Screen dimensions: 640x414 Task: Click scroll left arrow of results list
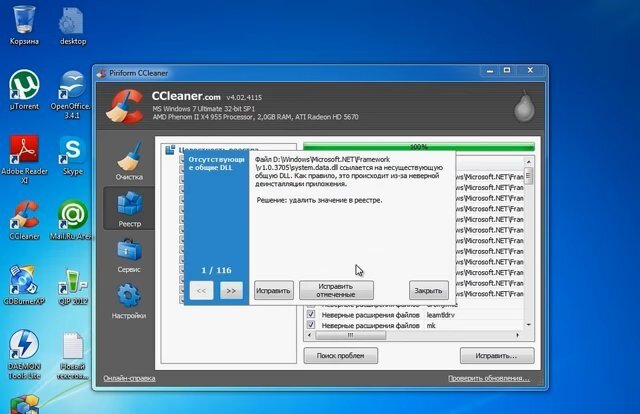[x=309, y=335]
